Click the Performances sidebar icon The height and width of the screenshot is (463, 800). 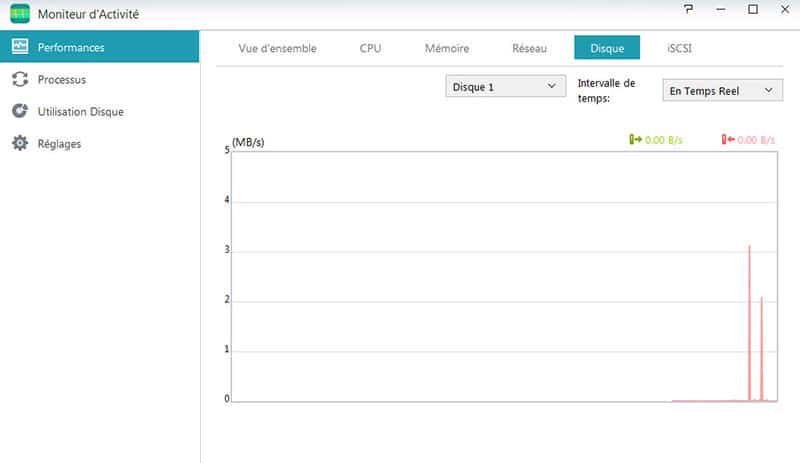(20, 46)
